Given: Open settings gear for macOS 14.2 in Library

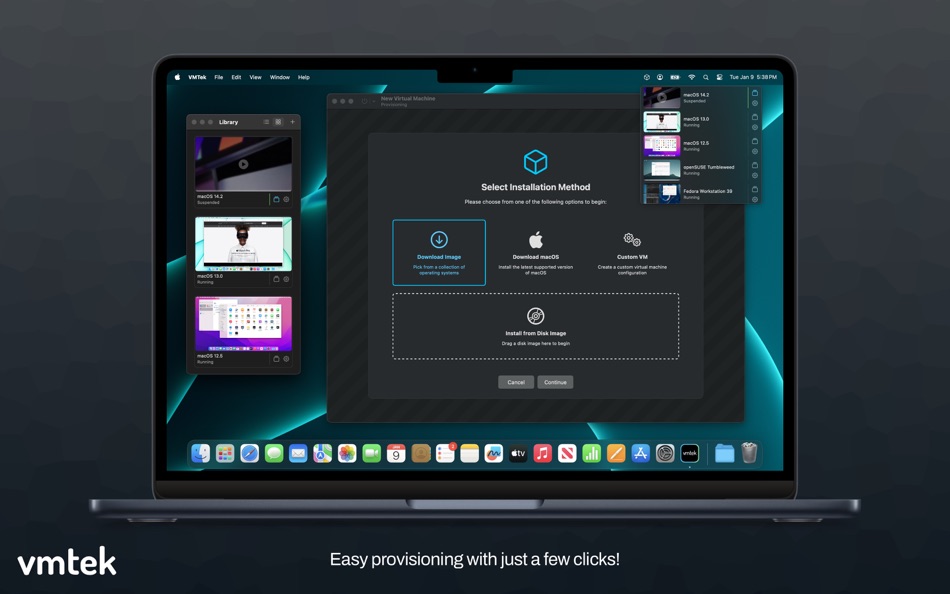Looking at the screenshot, I should [x=287, y=199].
